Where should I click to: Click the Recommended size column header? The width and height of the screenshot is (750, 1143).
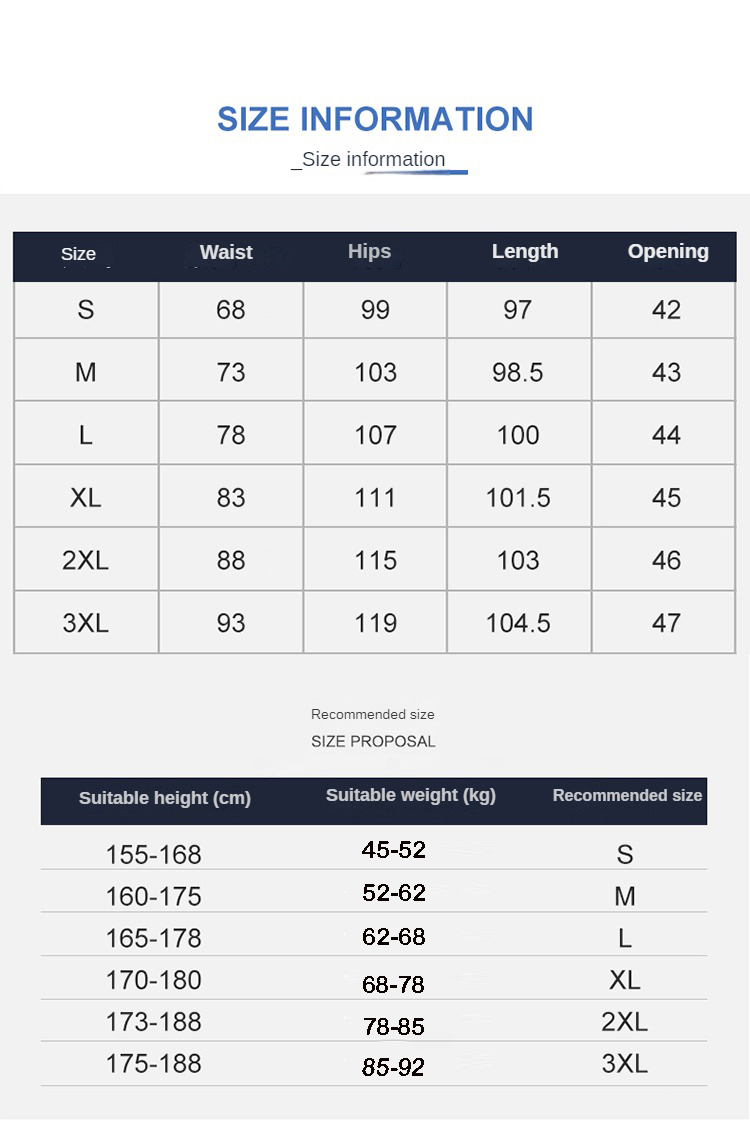click(627, 796)
